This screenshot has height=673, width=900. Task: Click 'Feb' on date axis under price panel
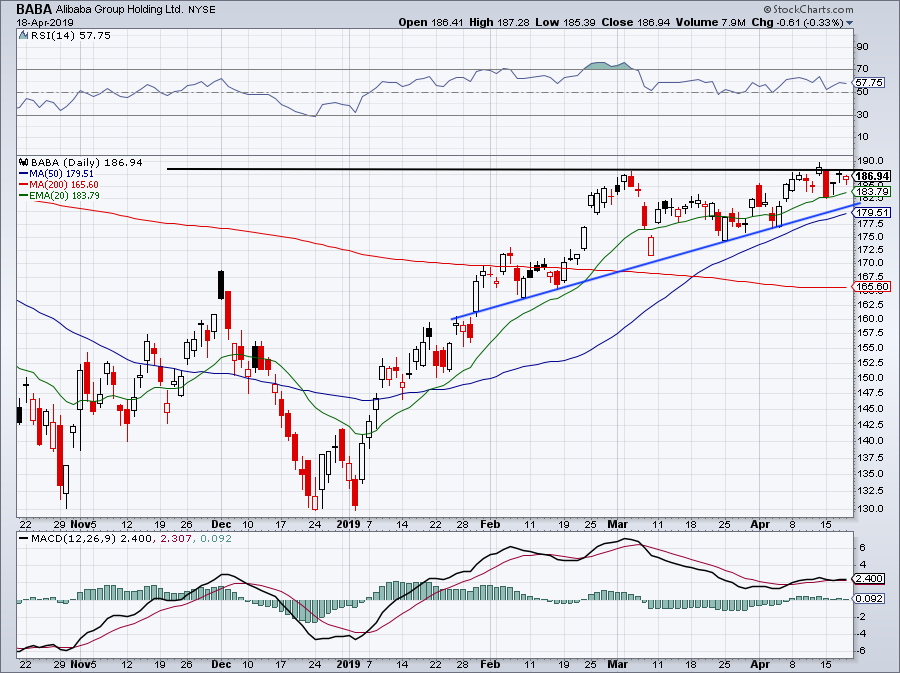[x=490, y=524]
